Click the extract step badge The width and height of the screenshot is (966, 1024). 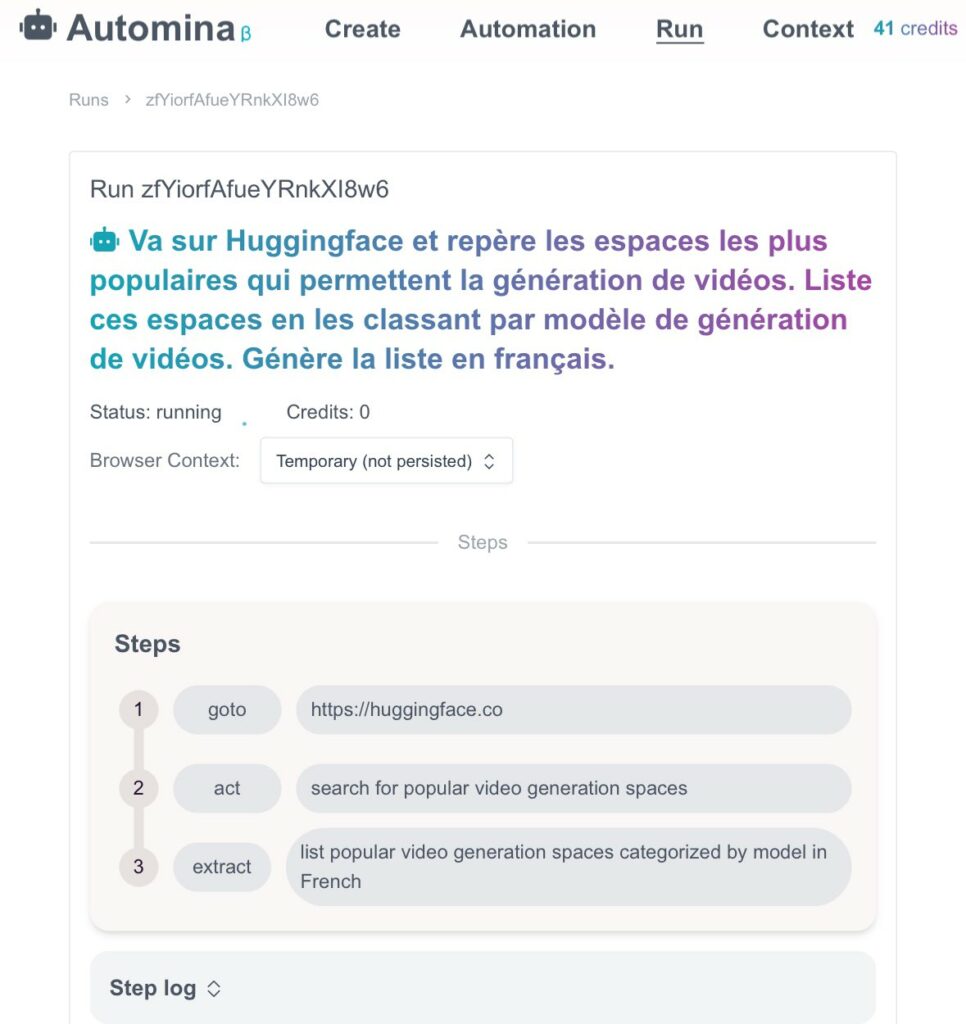point(222,866)
